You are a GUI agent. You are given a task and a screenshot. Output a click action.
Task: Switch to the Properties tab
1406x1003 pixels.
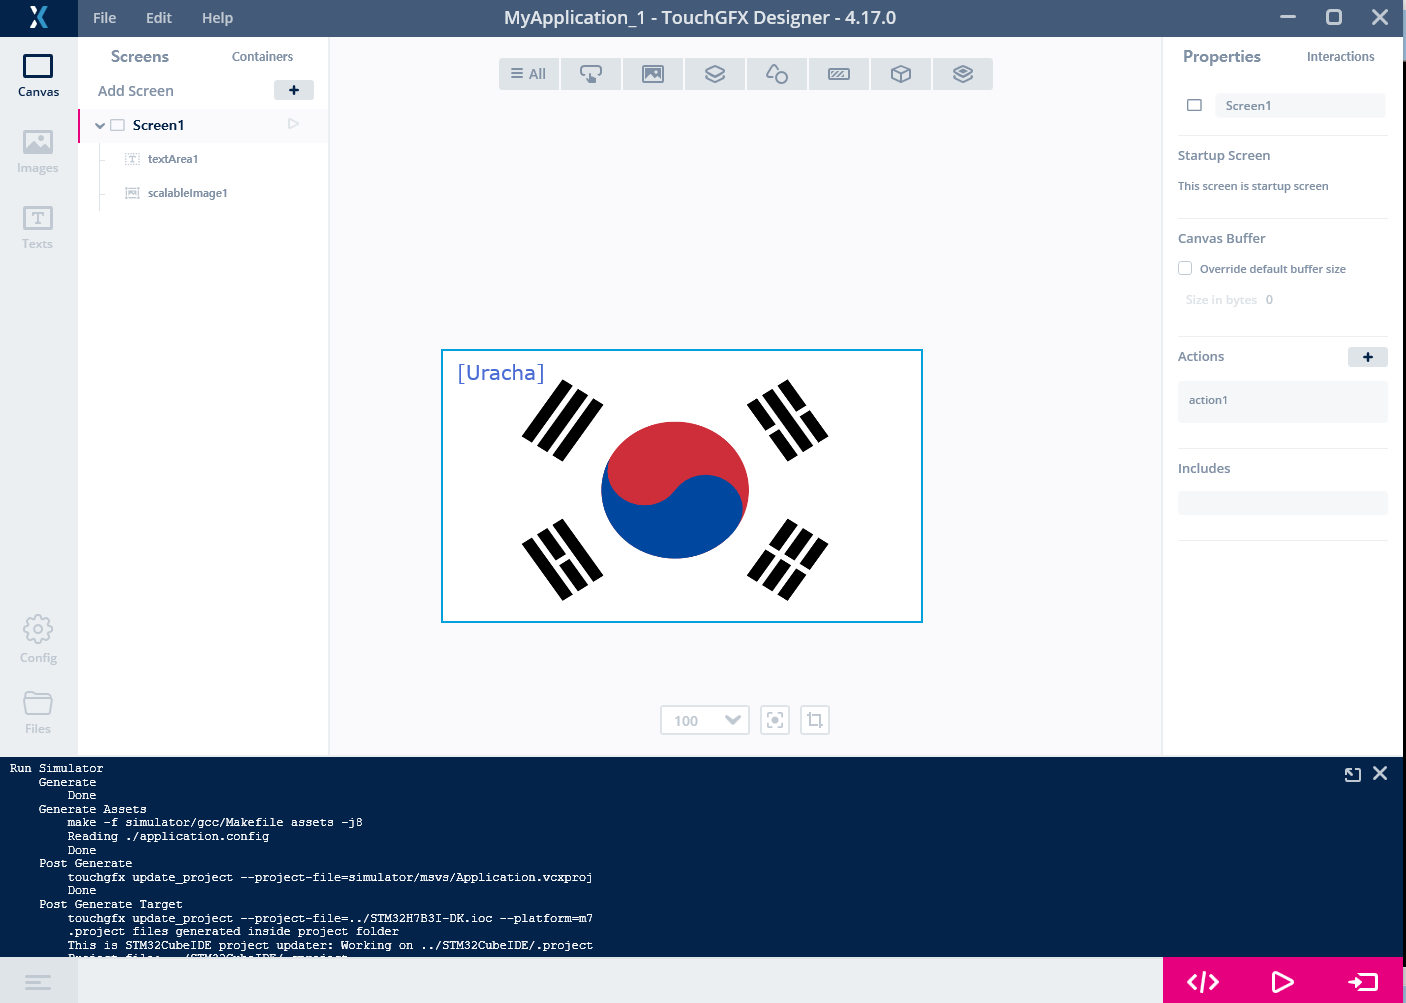pyautogui.click(x=1222, y=57)
